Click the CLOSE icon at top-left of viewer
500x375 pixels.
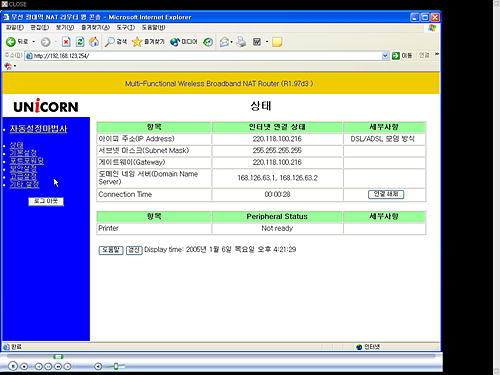point(4,4)
